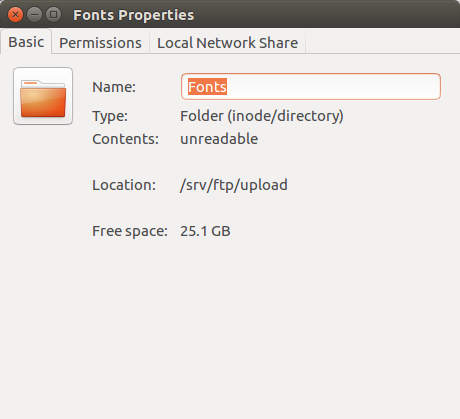This screenshot has height=419, width=460.
Task: Click the Name: label
Action: (114, 87)
